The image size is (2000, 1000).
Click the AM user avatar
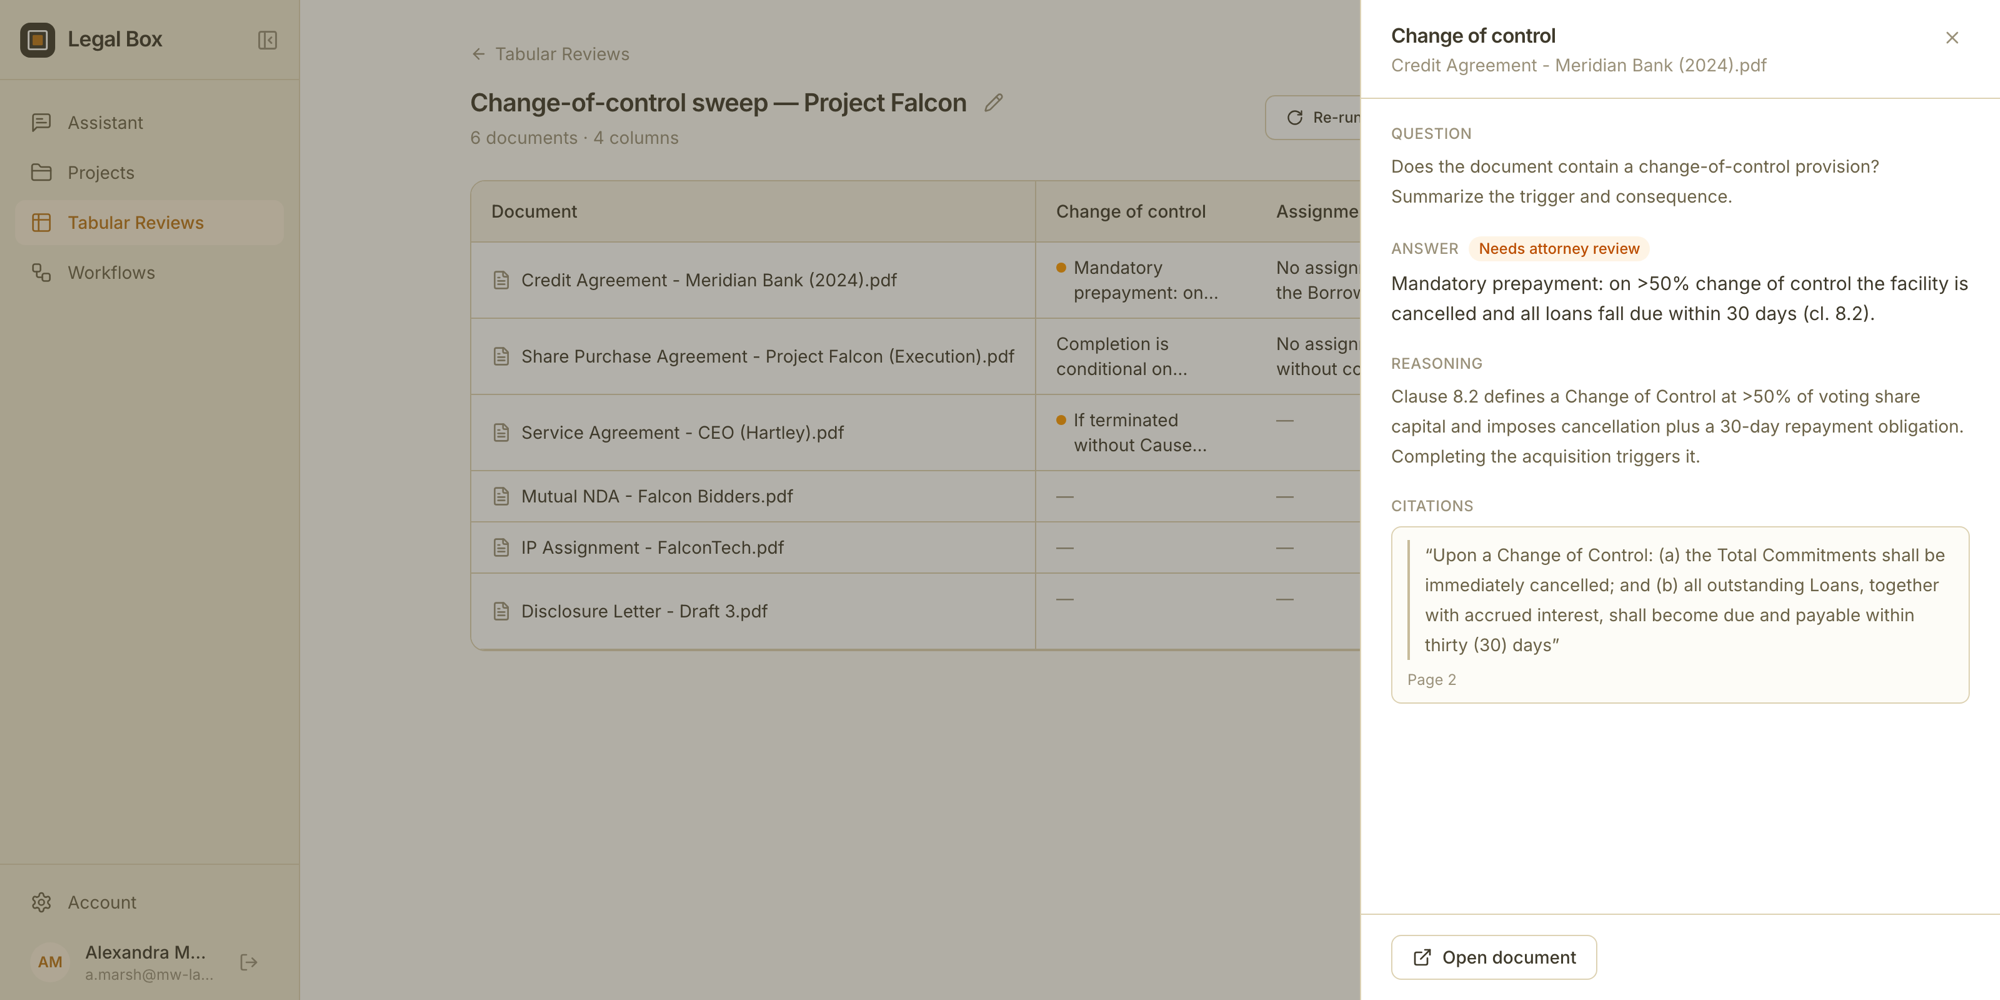pos(50,962)
